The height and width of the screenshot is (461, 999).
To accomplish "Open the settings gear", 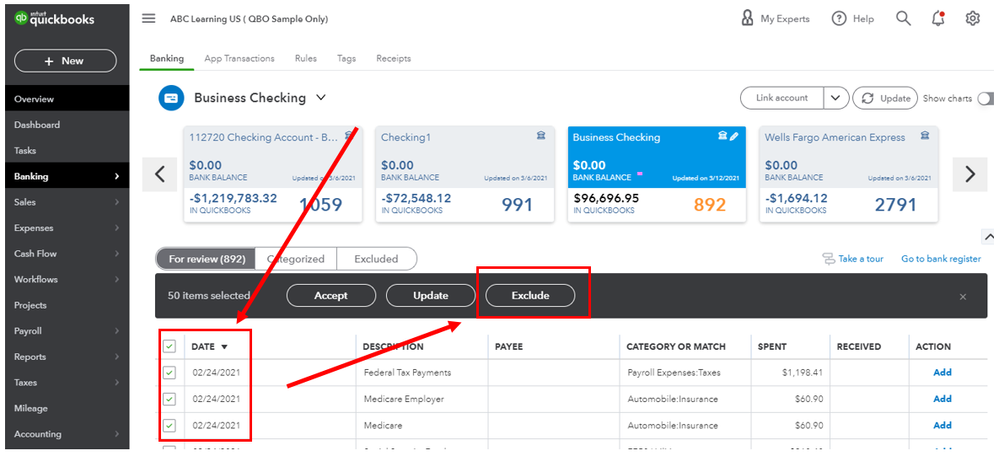I will tap(972, 18).
